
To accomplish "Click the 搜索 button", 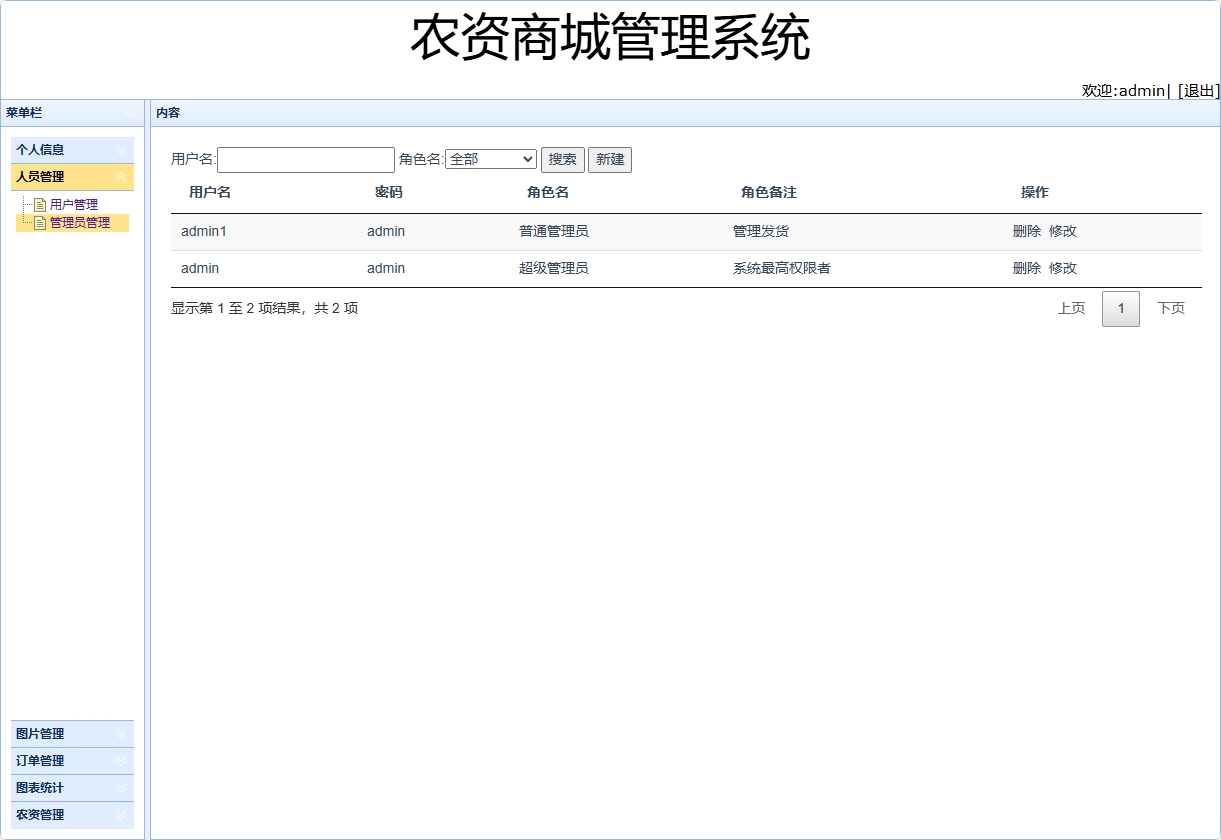I will pyautogui.click(x=562, y=159).
